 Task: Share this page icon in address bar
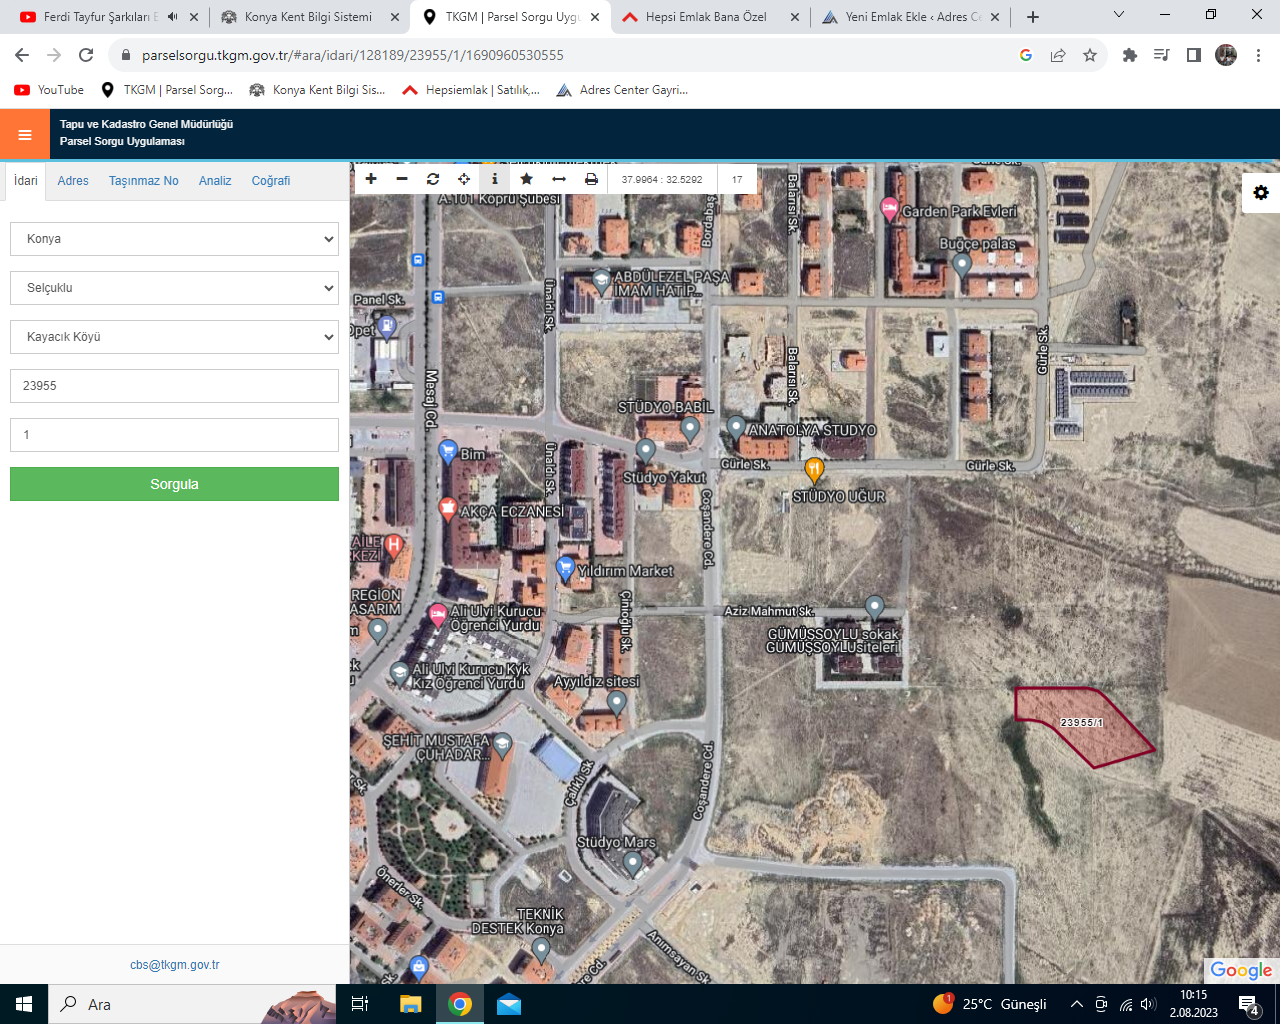pyautogui.click(x=1058, y=55)
